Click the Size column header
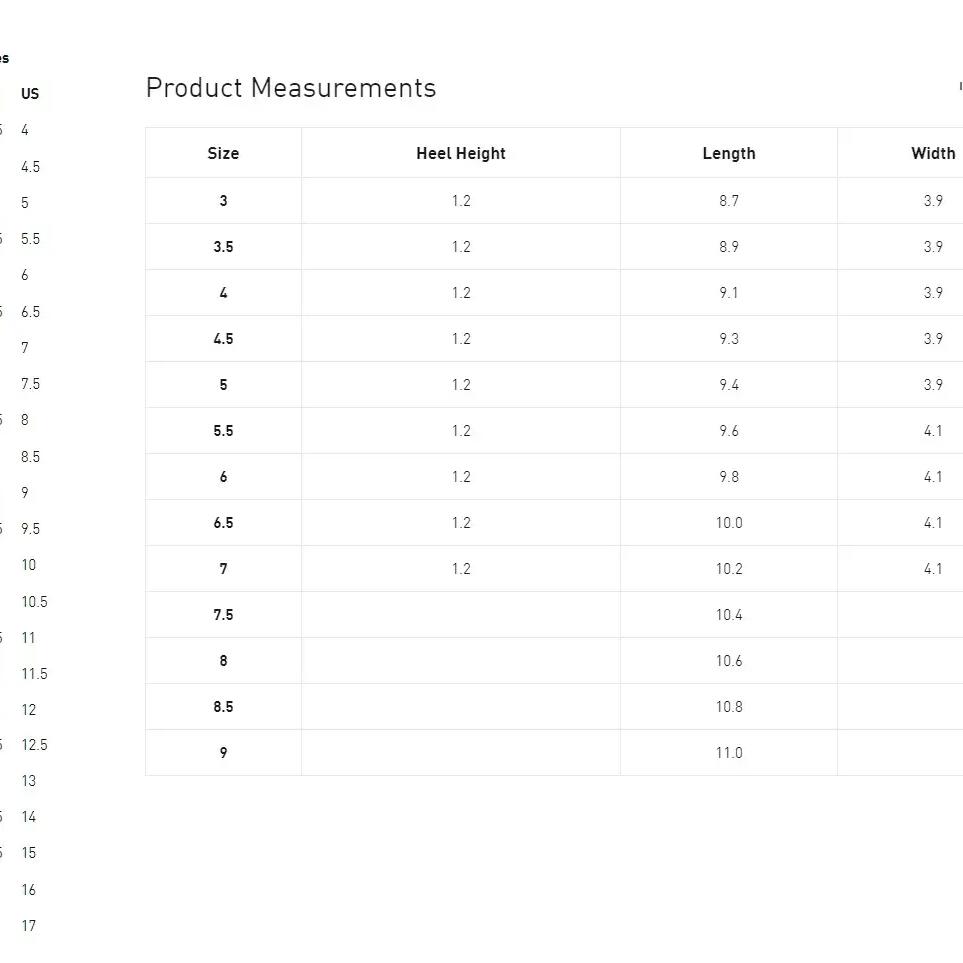The image size is (963, 963). (x=223, y=154)
